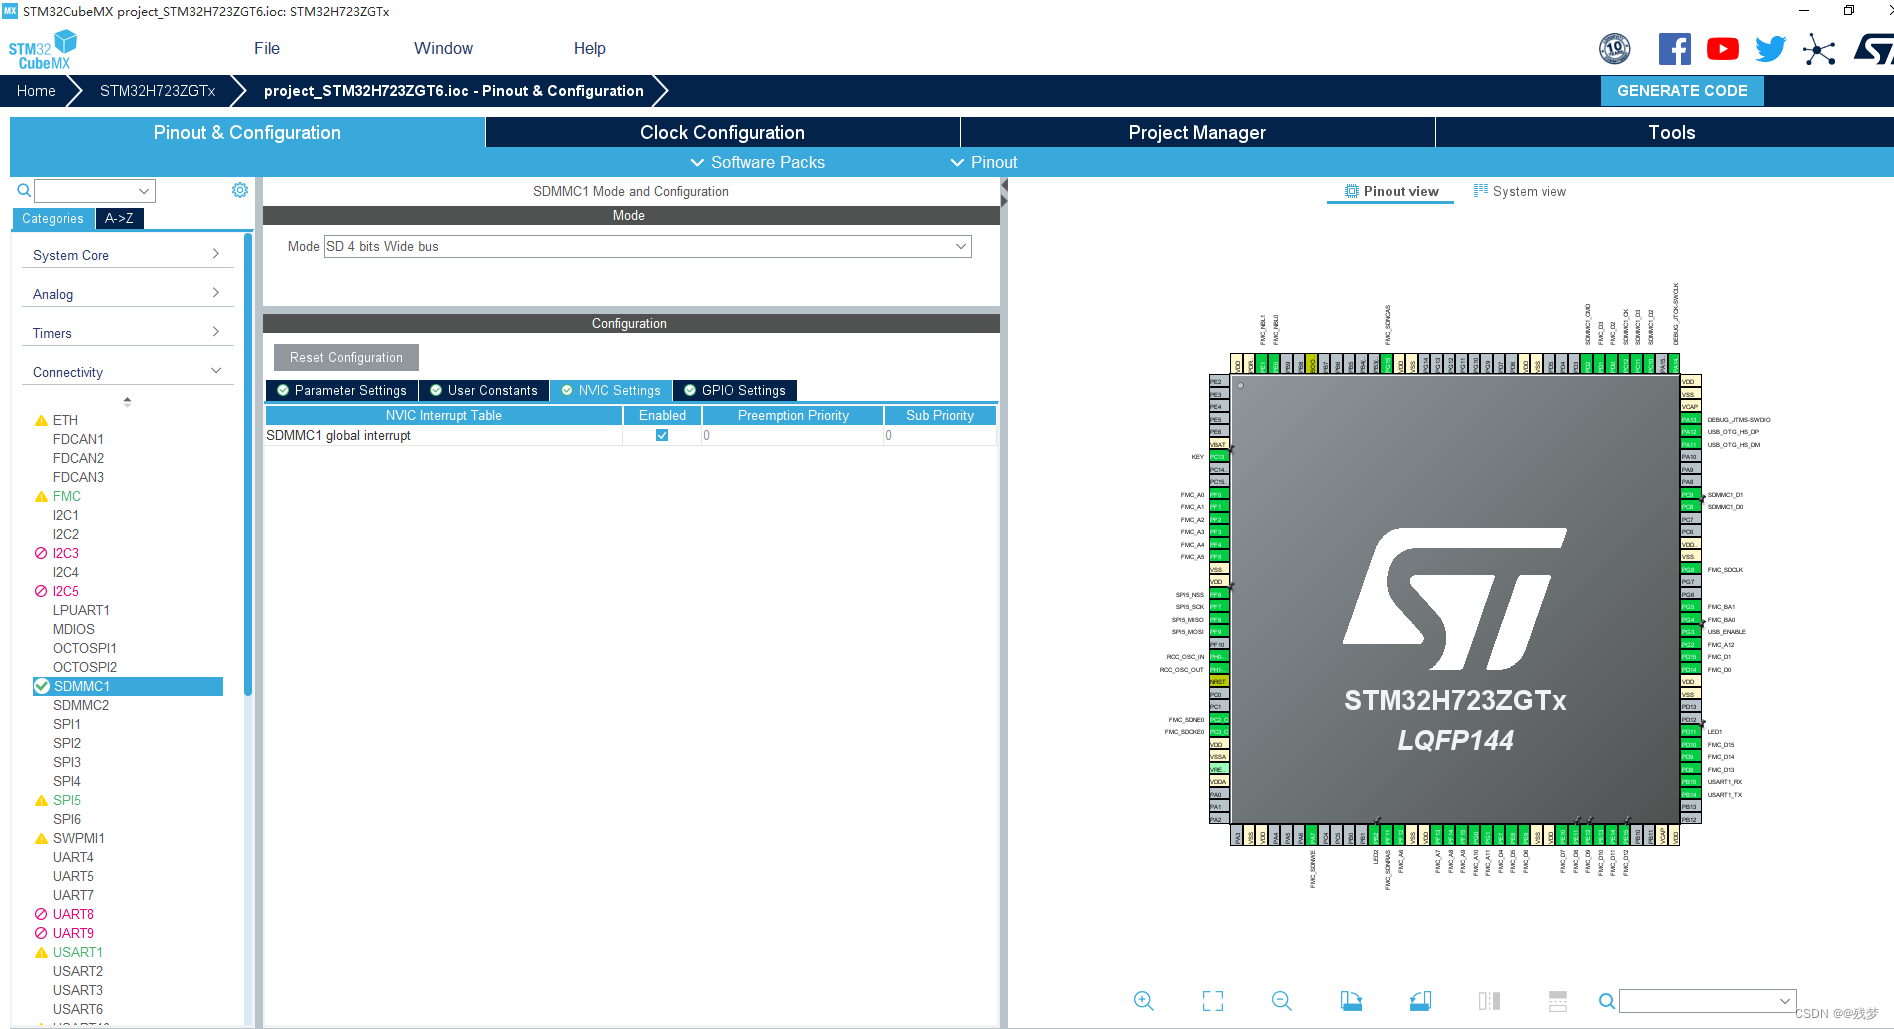Open the peripheral list settings gear
This screenshot has height=1029, width=1894.
pos(240,190)
